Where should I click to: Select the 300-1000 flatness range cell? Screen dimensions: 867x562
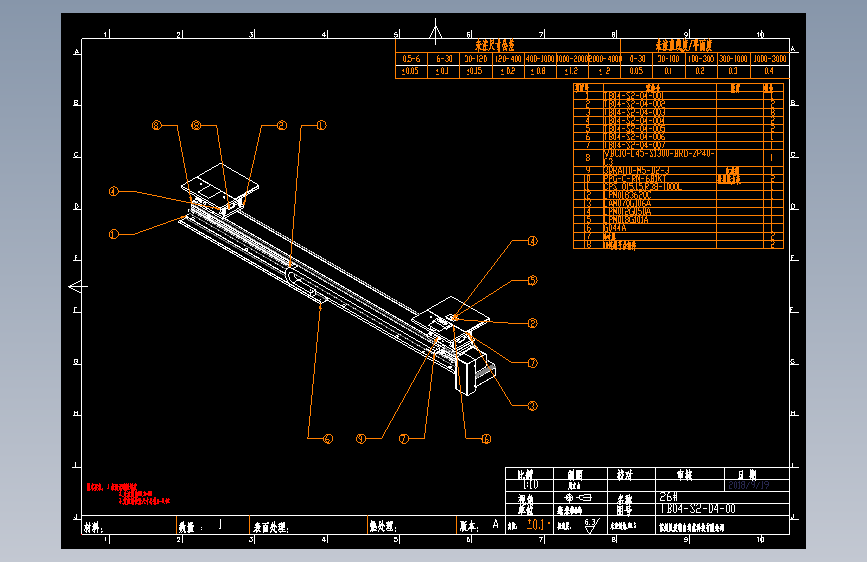pos(733,59)
